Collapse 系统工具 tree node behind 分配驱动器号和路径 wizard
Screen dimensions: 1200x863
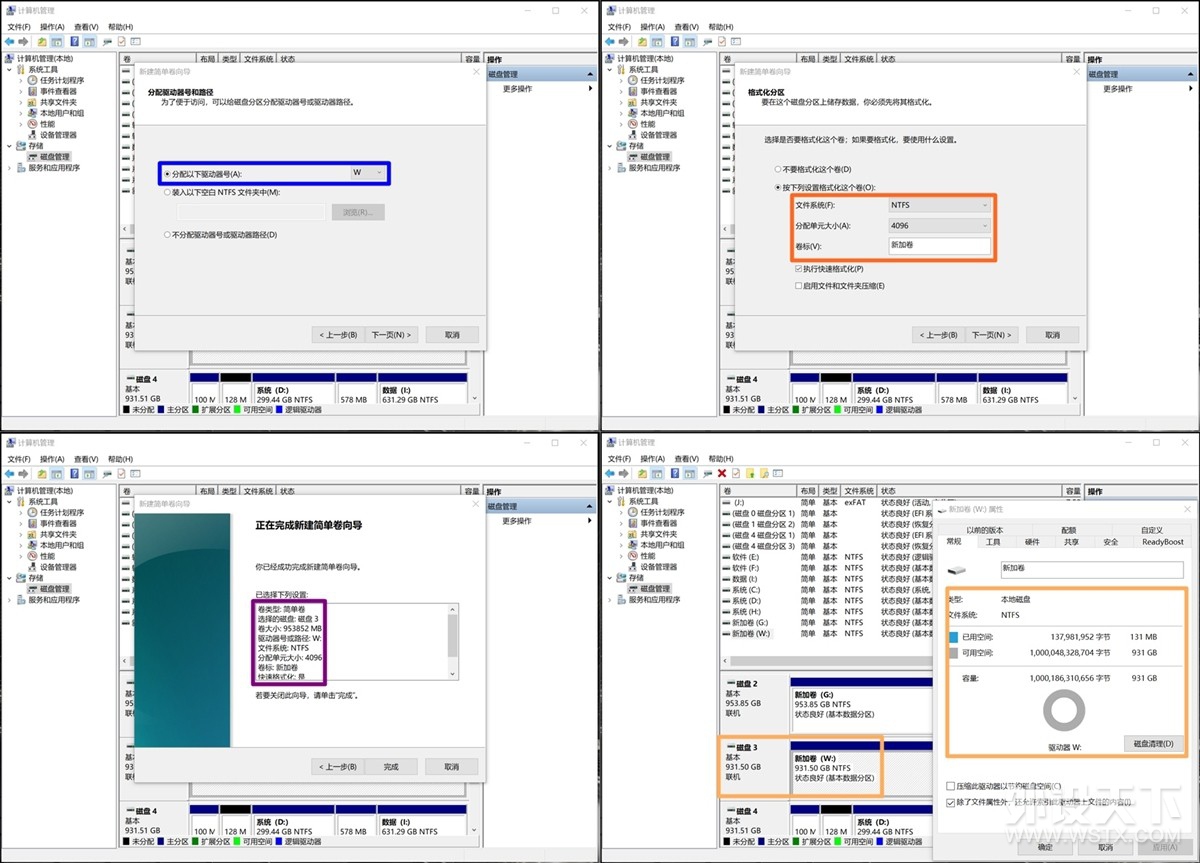(x=10, y=69)
